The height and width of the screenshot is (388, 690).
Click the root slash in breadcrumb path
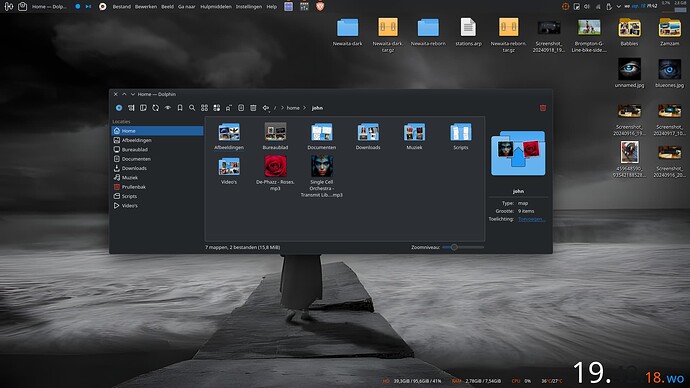(275, 108)
